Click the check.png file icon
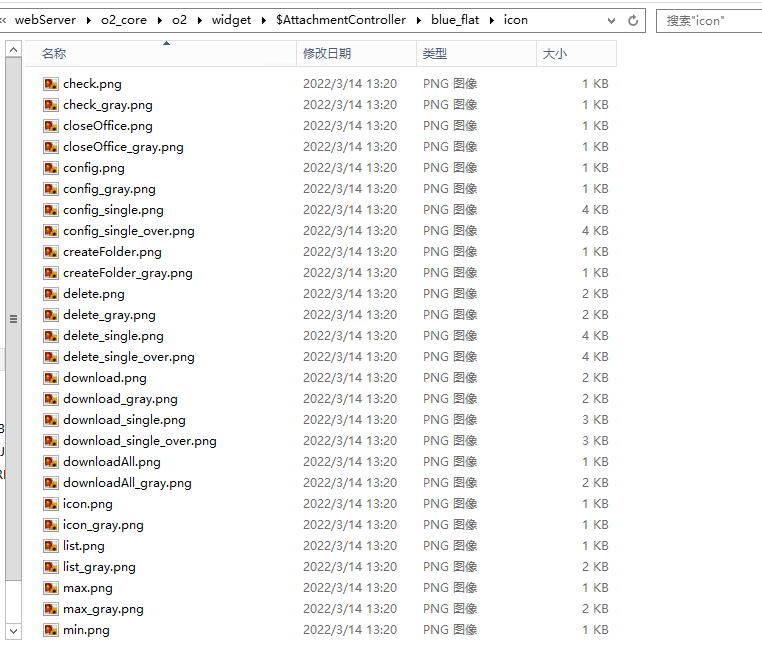 tap(51, 84)
